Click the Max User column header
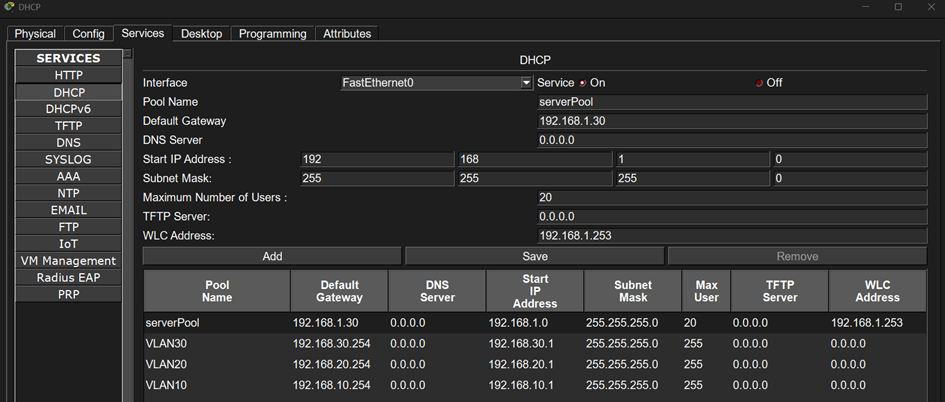 (706, 291)
